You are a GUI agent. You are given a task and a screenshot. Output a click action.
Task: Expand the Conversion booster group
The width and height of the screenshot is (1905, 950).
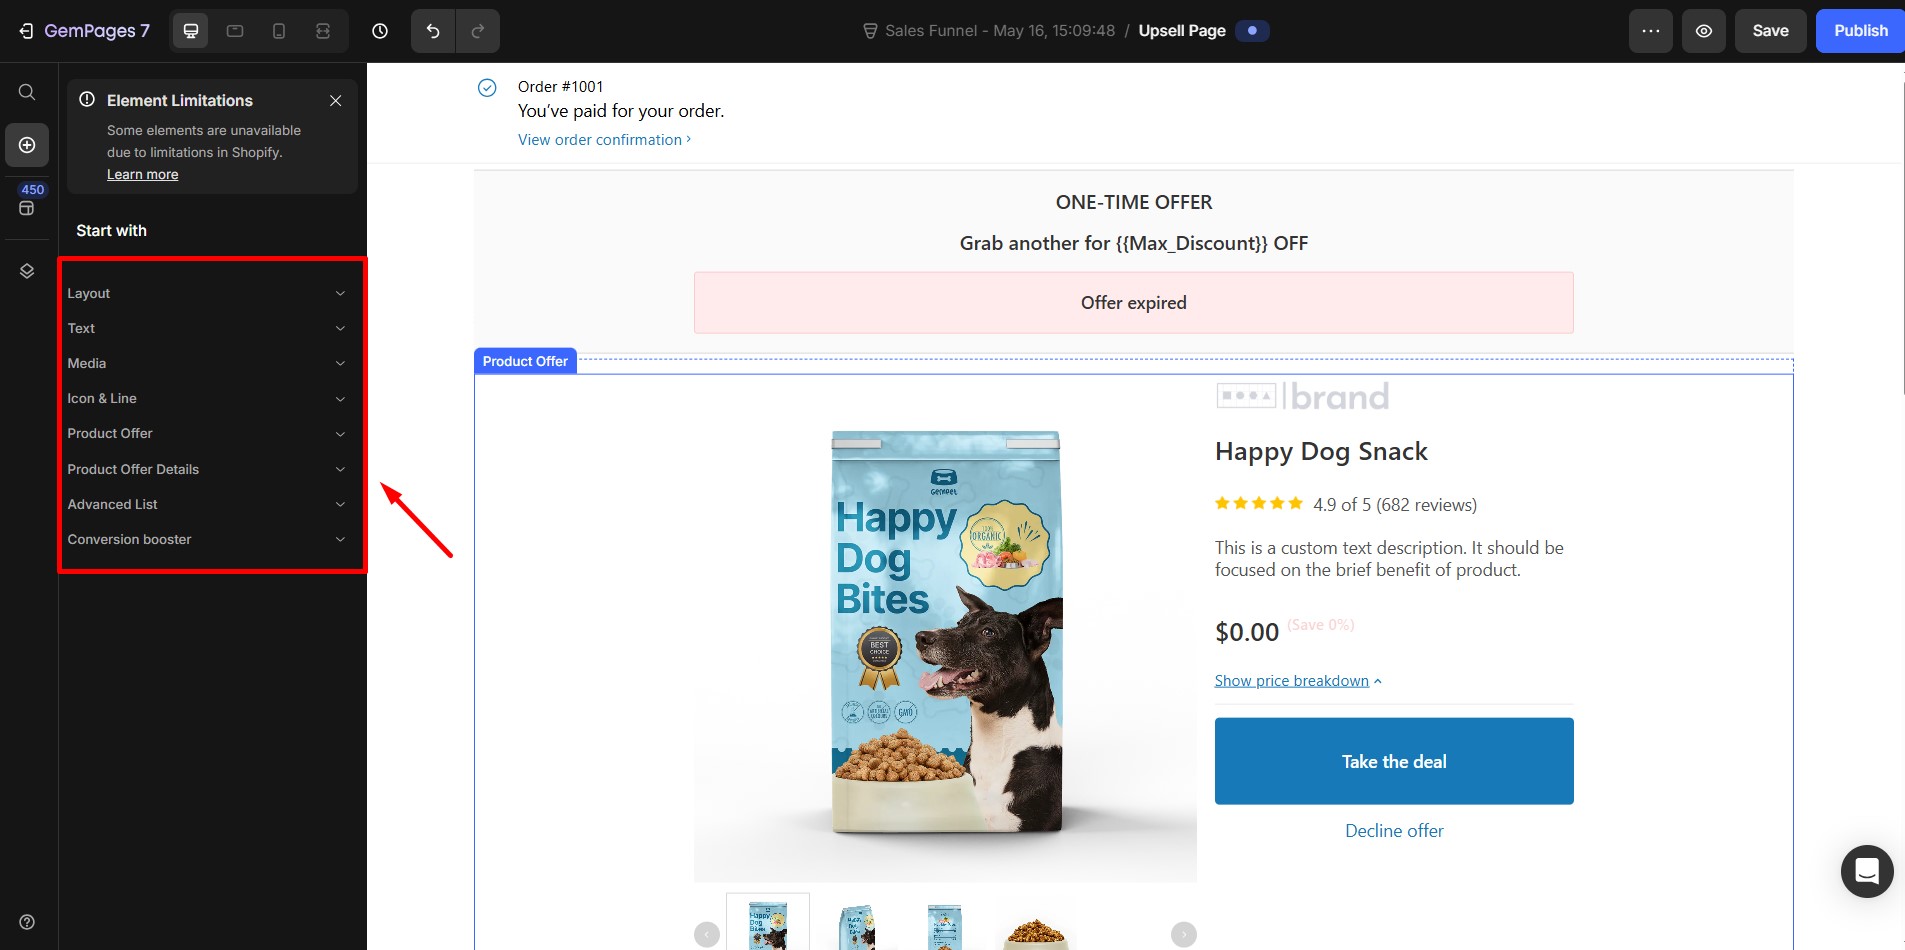pyautogui.click(x=206, y=539)
